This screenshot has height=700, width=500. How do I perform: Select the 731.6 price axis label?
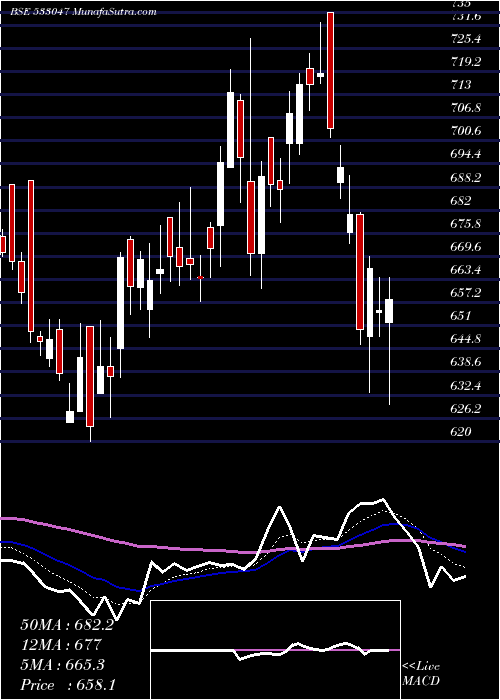[466, 17]
